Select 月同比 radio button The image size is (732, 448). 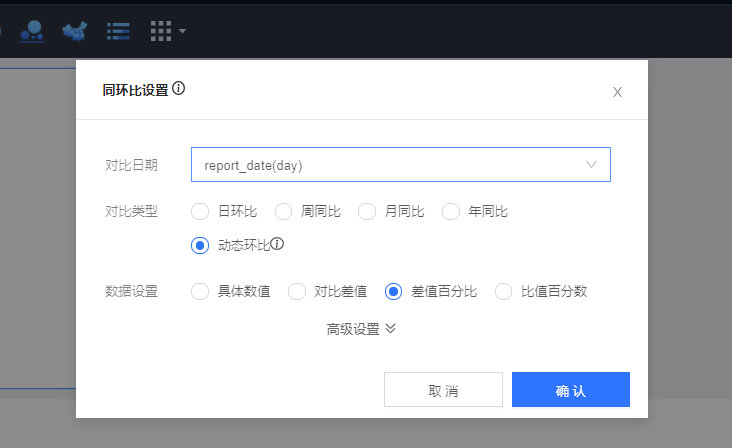click(x=367, y=211)
